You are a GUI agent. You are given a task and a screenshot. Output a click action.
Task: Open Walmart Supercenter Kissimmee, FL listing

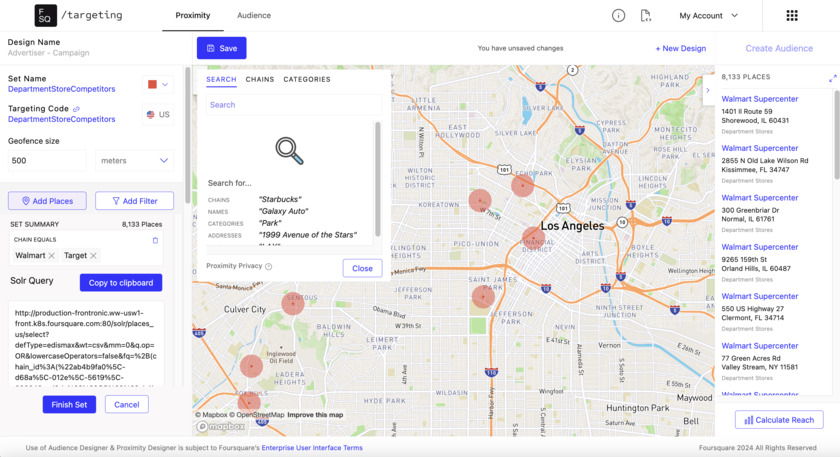tap(760, 148)
